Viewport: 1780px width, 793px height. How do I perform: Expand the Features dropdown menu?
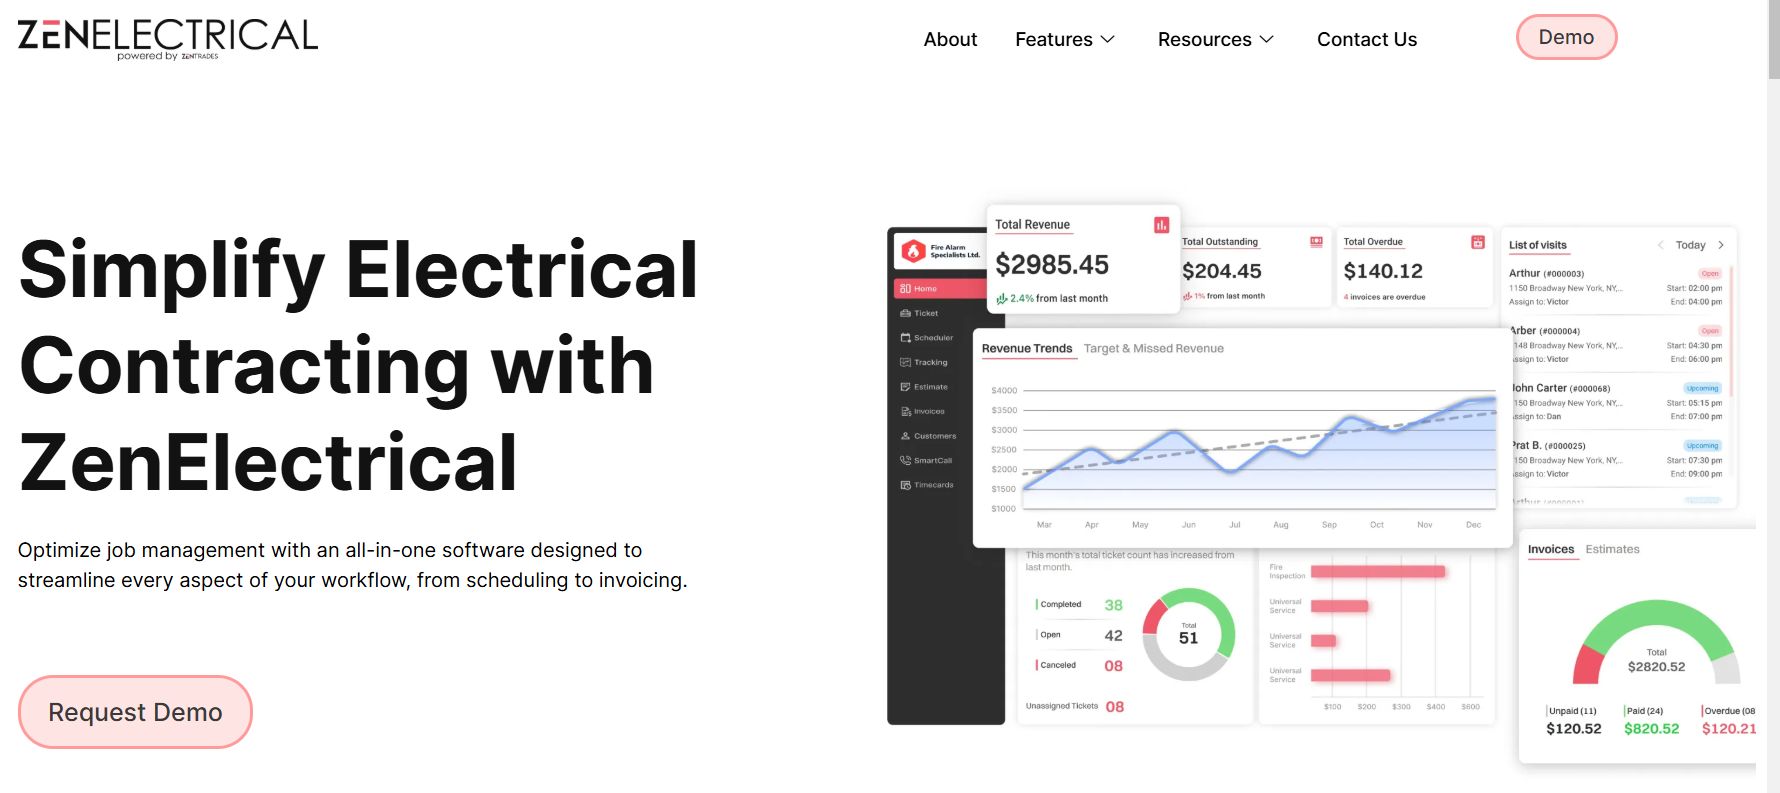[x=1065, y=39]
